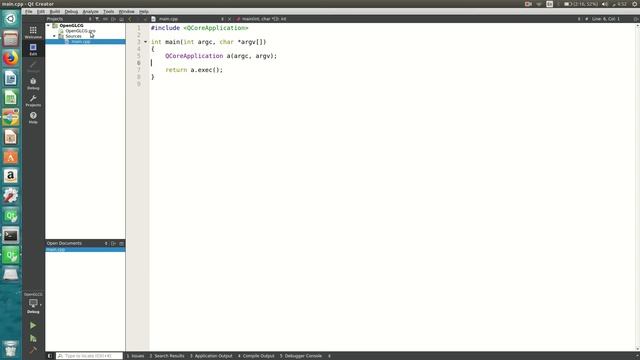This screenshot has height=360, width=640.
Task: Open the Welcome mode
Action: 33,32
